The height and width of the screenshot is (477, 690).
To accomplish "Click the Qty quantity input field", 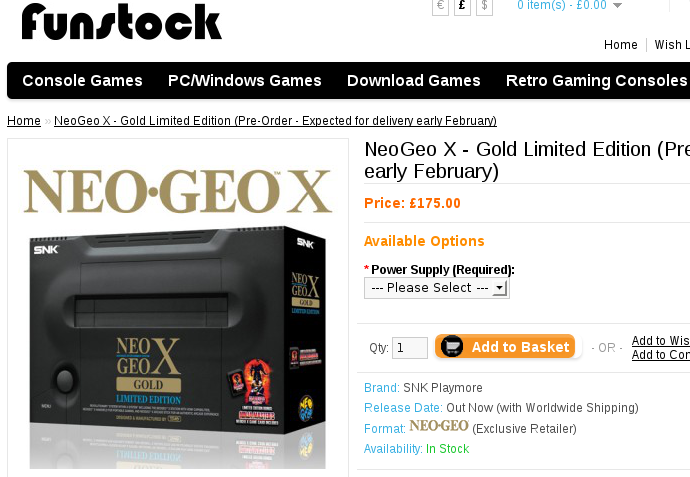I will pyautogui.click(x=410, y=348).
